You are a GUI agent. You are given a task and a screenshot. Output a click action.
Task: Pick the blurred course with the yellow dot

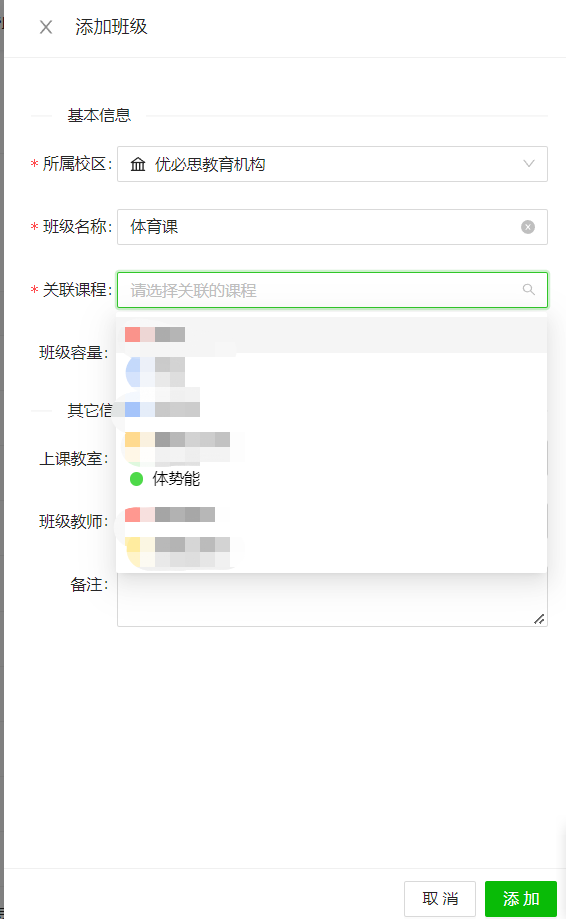[332, 545]
